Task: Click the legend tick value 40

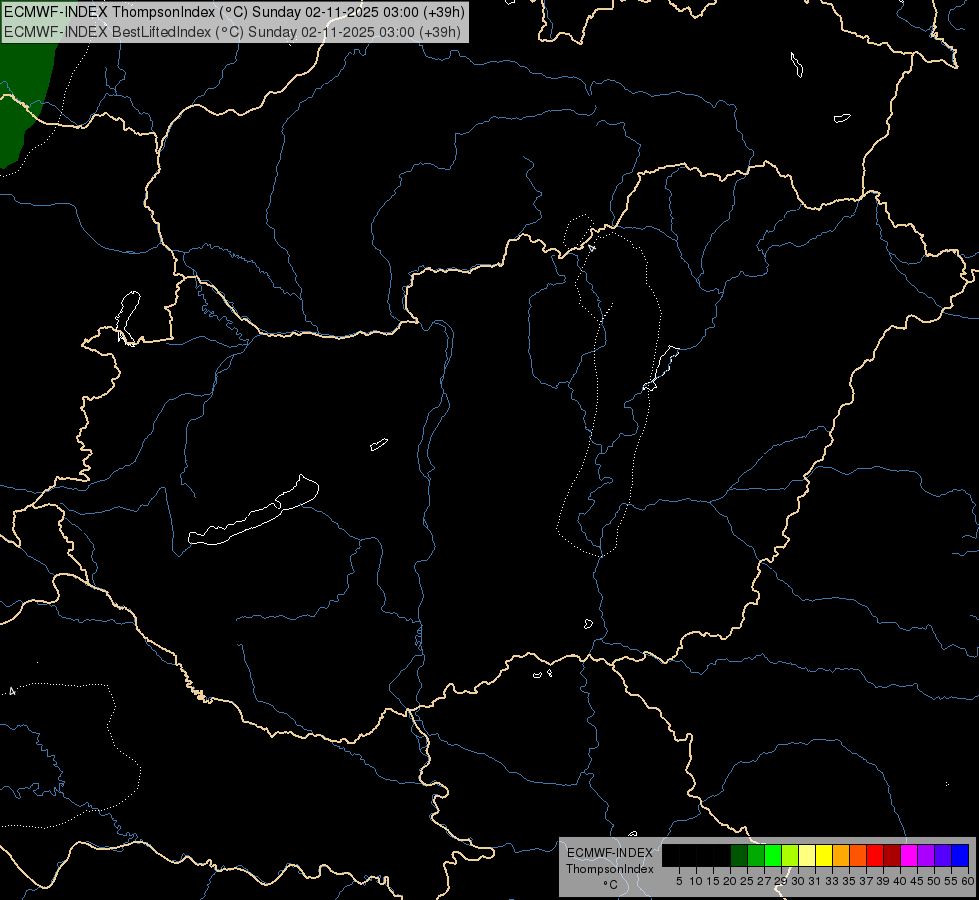Action: (x=900, y=881)
